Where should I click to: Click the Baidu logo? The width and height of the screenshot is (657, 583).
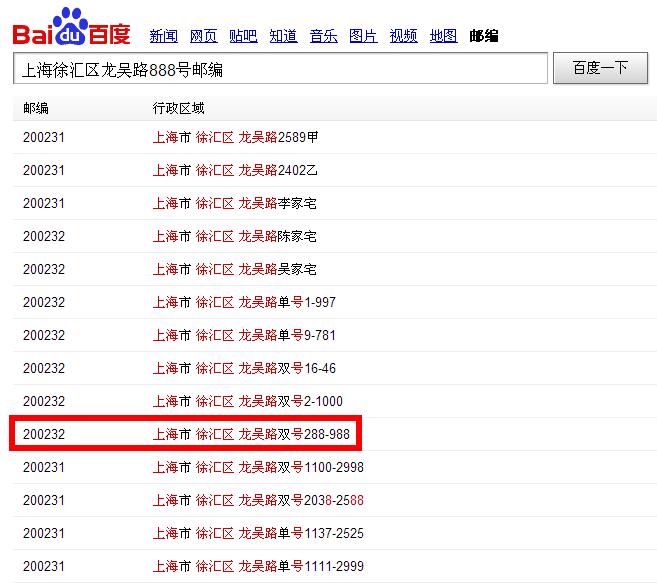pos(71,26)
